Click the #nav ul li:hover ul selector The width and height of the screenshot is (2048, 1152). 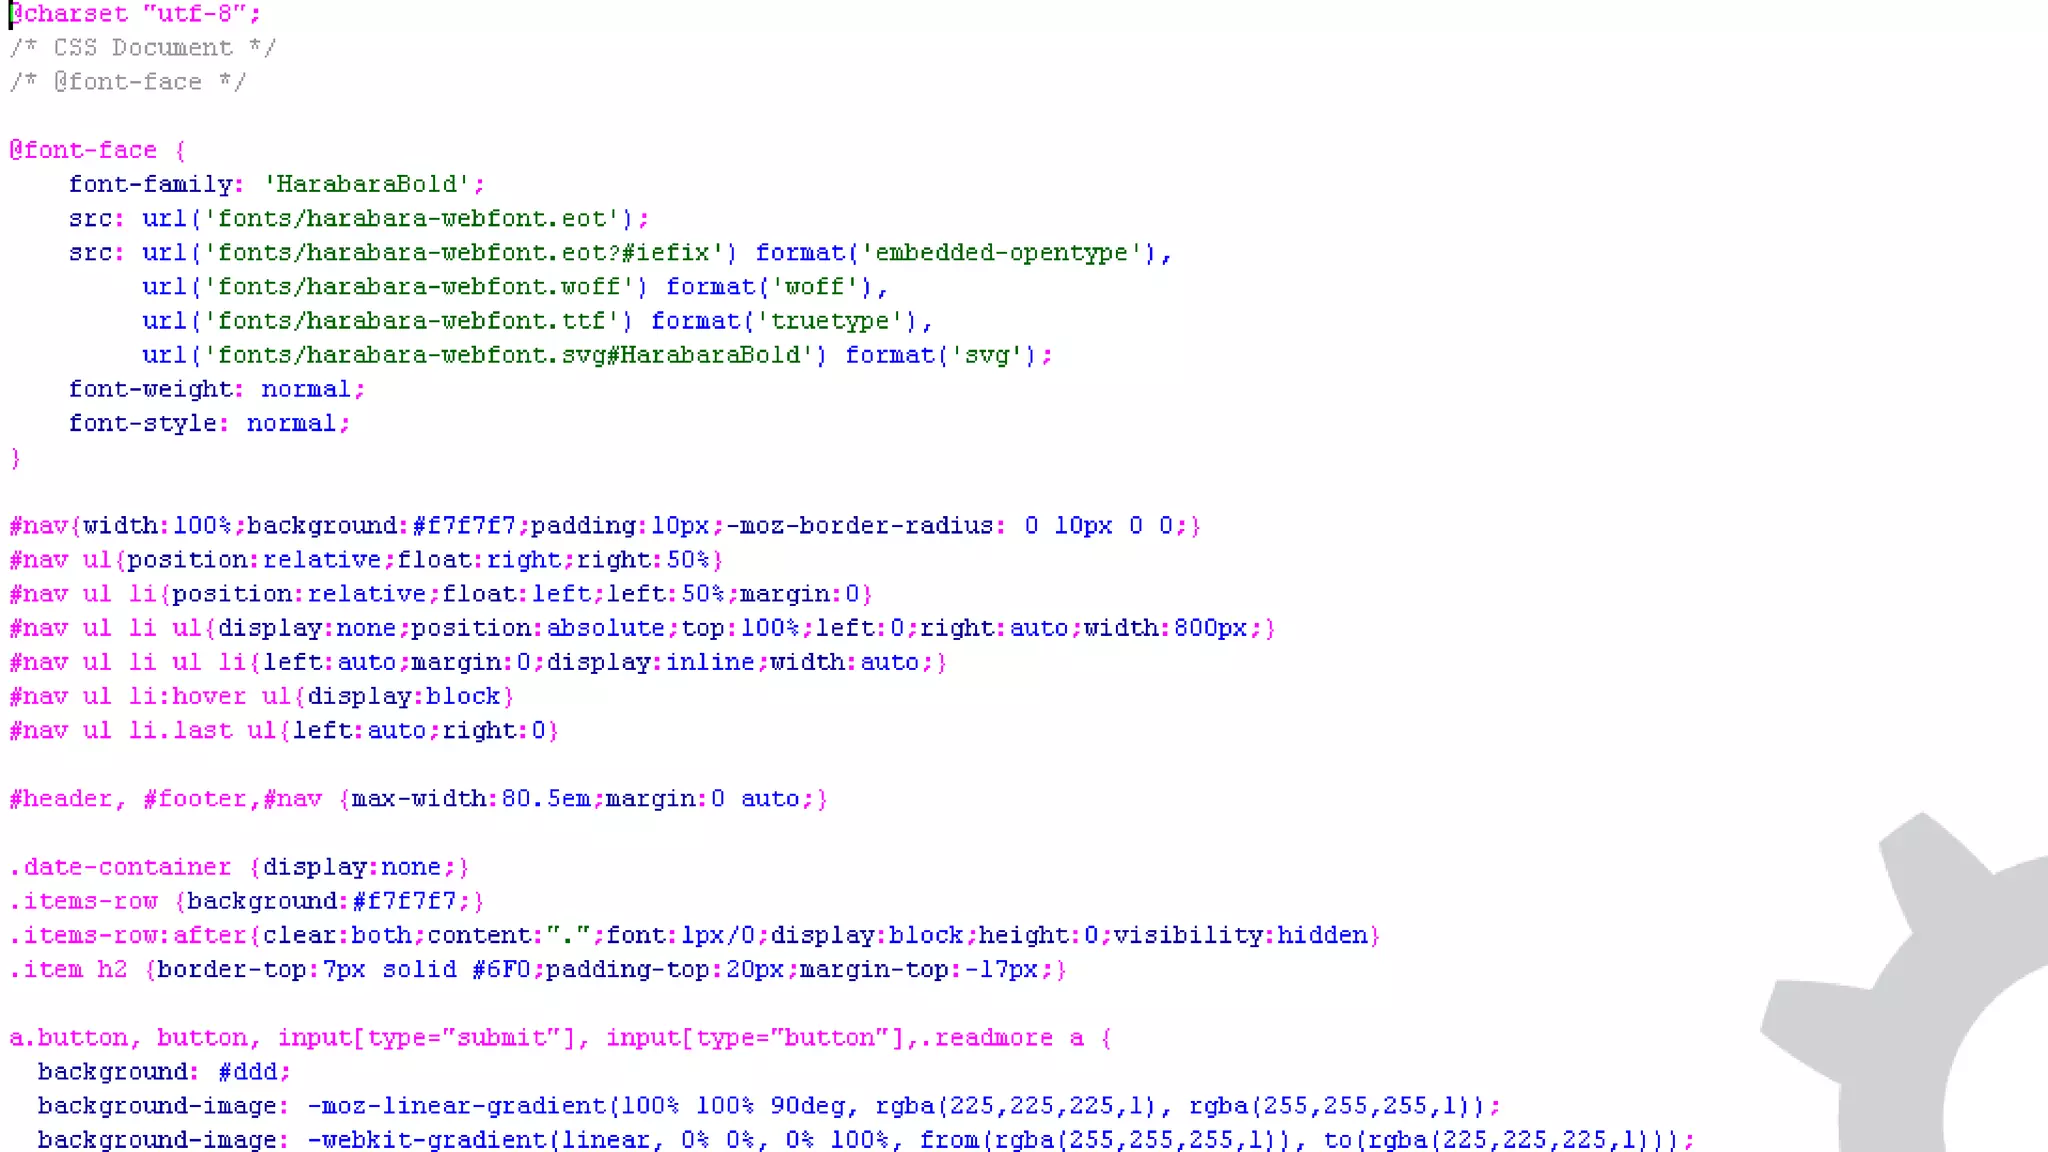pyautogui.click(x=150, y=696)
